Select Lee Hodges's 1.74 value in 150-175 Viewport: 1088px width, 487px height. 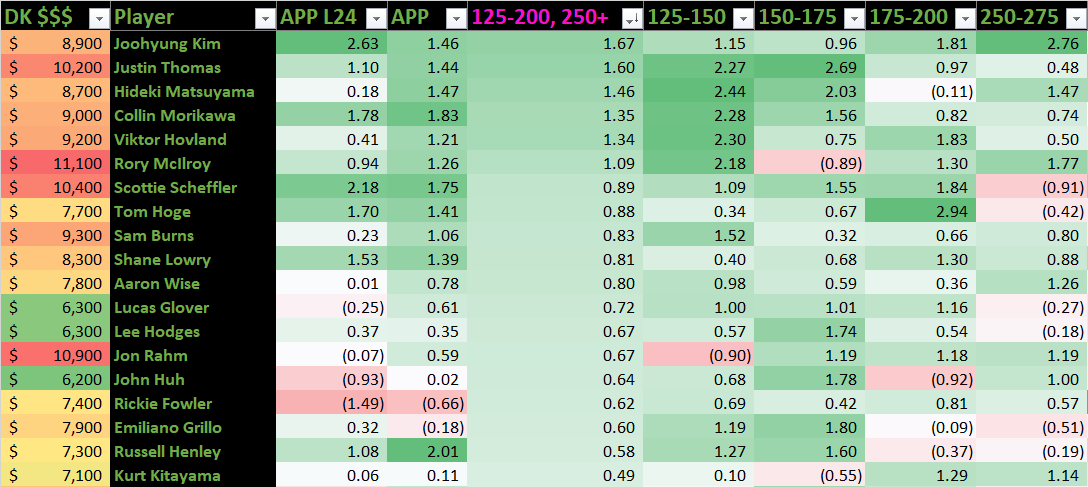pyautogui.click(x=810, y=332)
